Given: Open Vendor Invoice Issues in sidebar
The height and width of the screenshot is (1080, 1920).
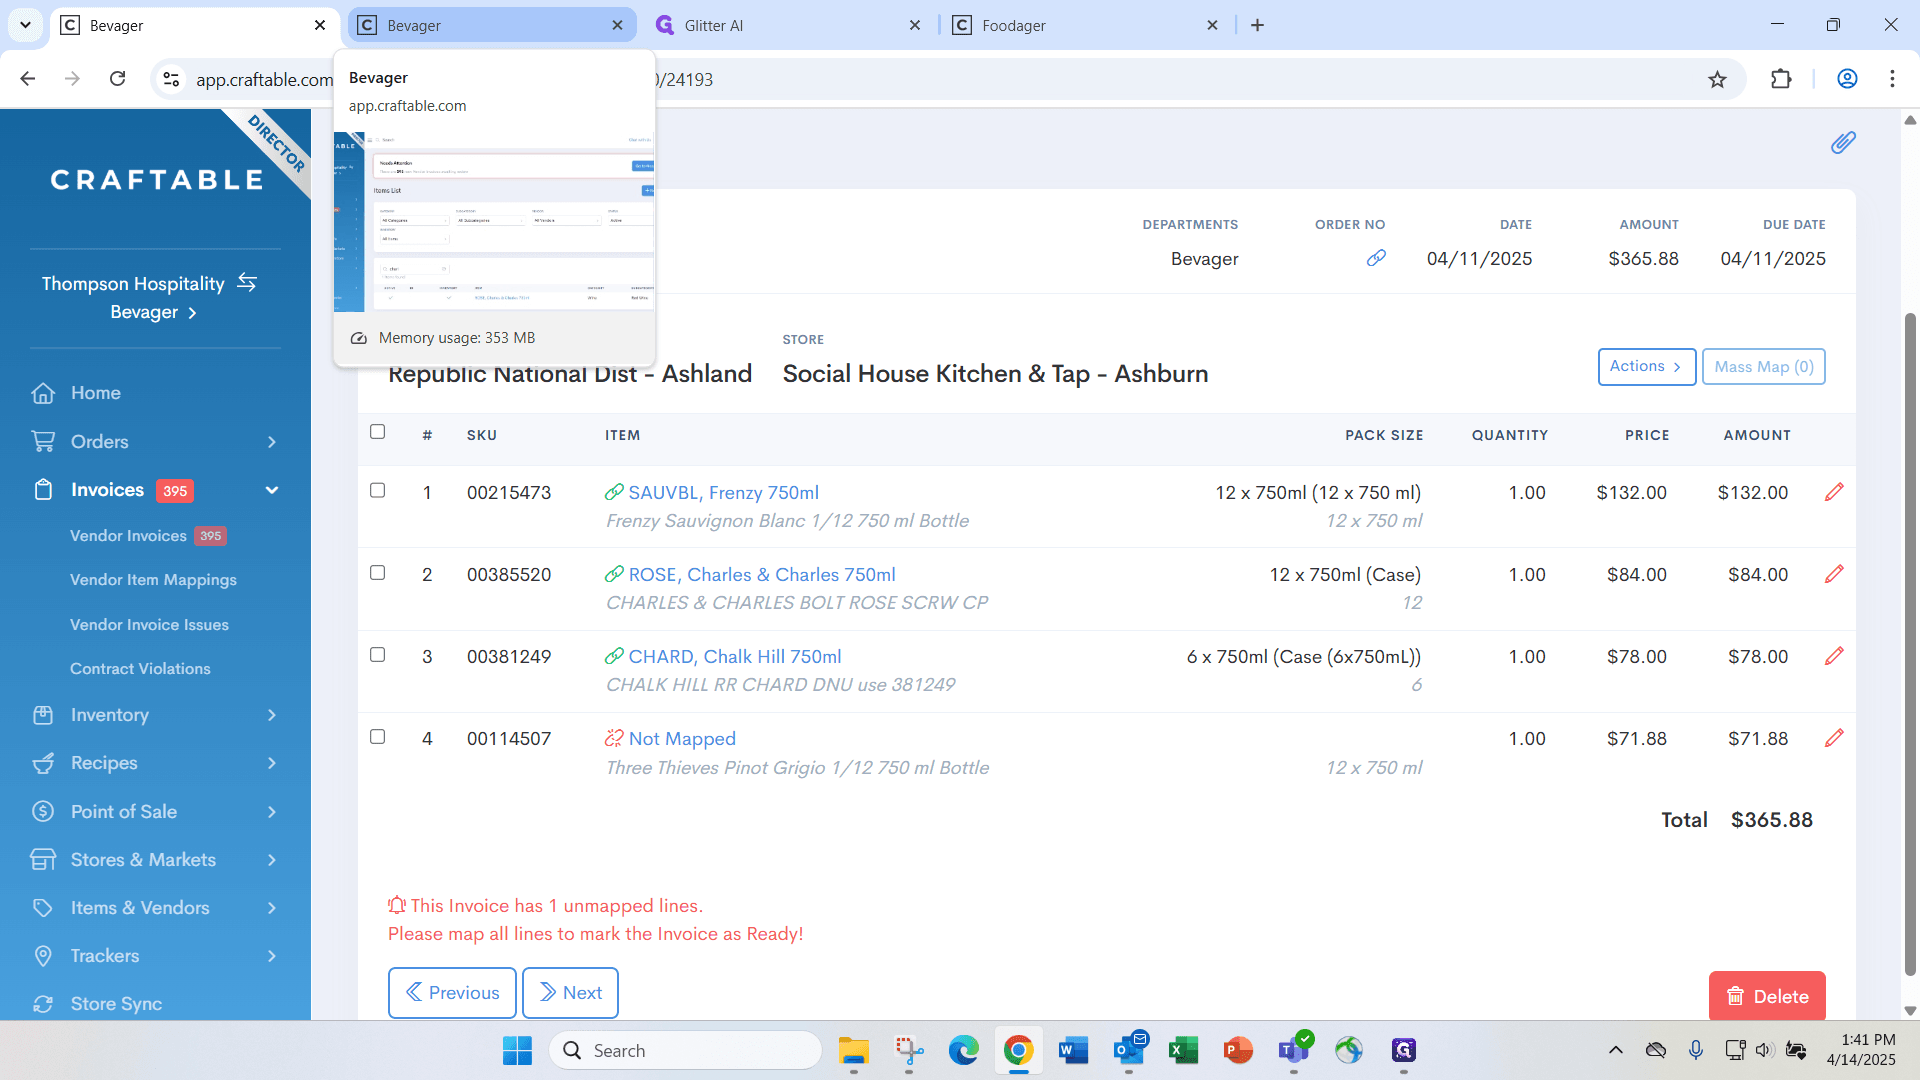Looking at the screenshot, I should (149, 625).
